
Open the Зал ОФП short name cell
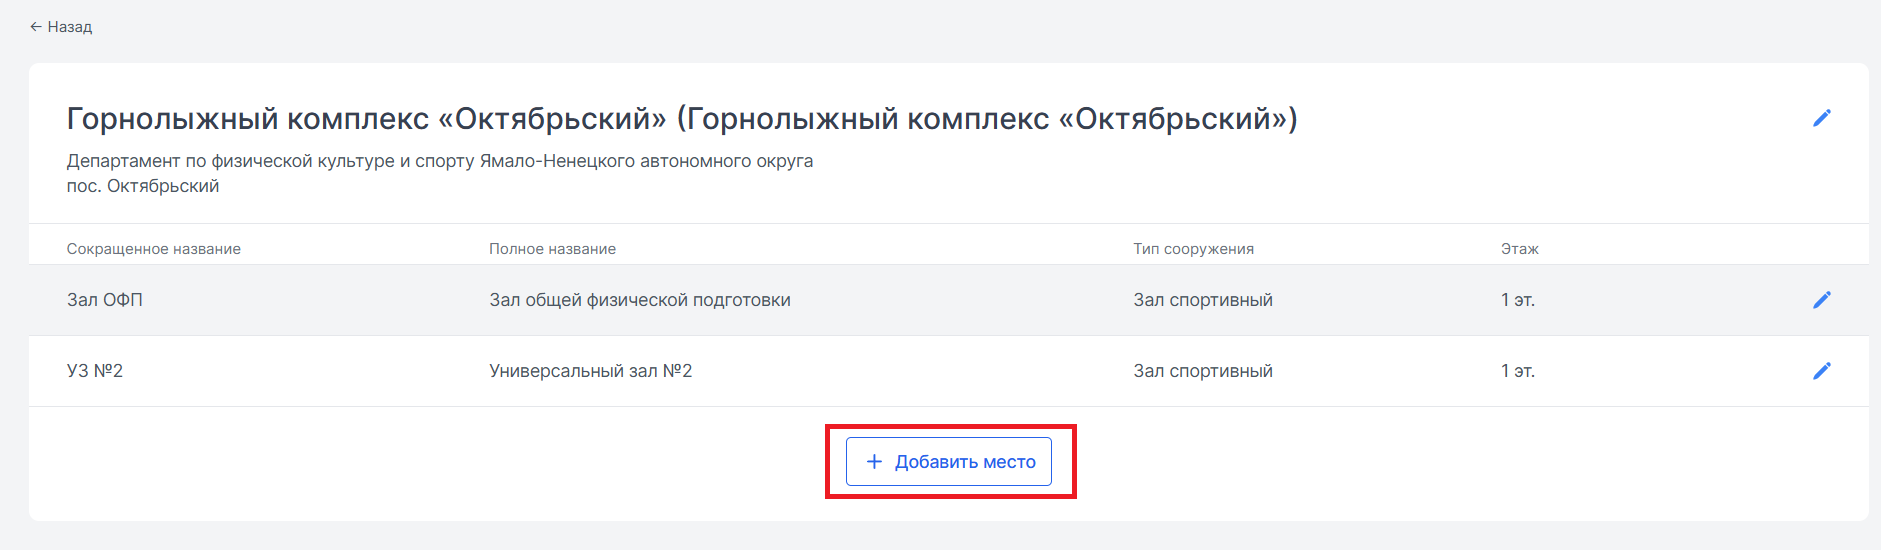pyautogui.click(x=105, y=300)
